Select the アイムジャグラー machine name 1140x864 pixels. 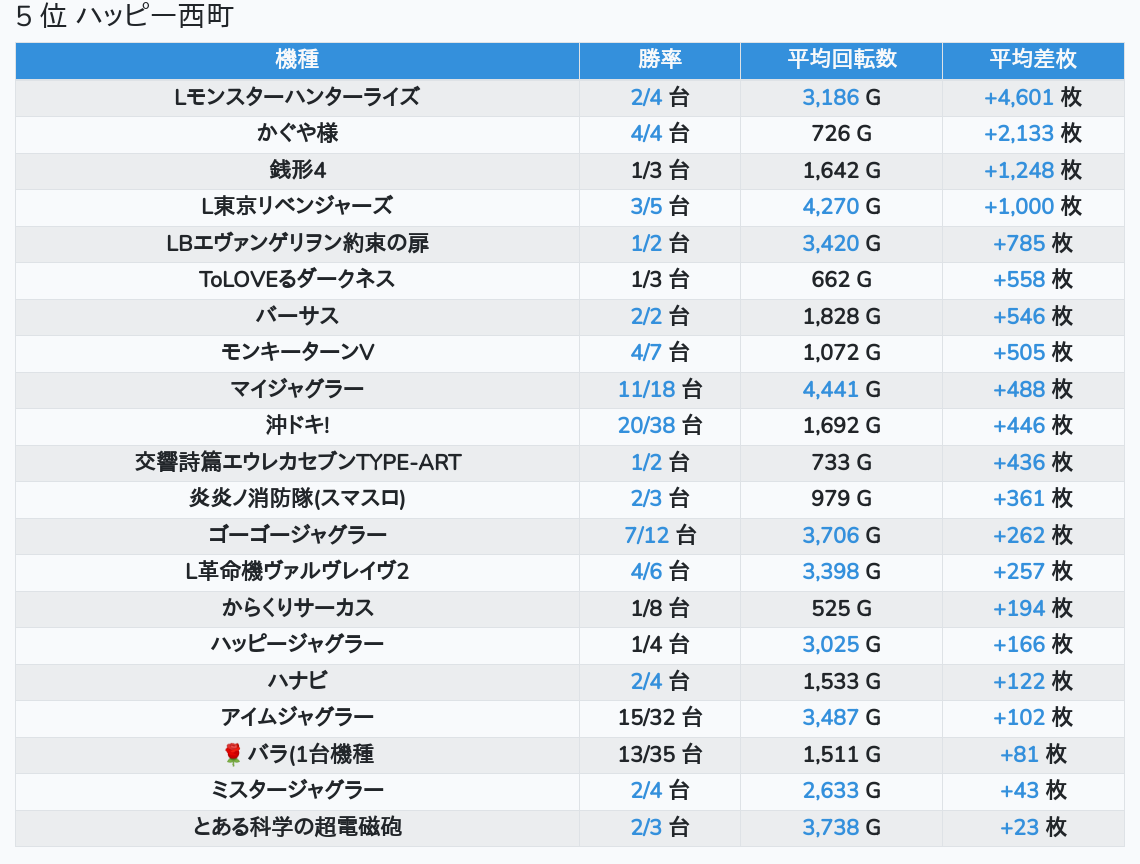(297, 717)
